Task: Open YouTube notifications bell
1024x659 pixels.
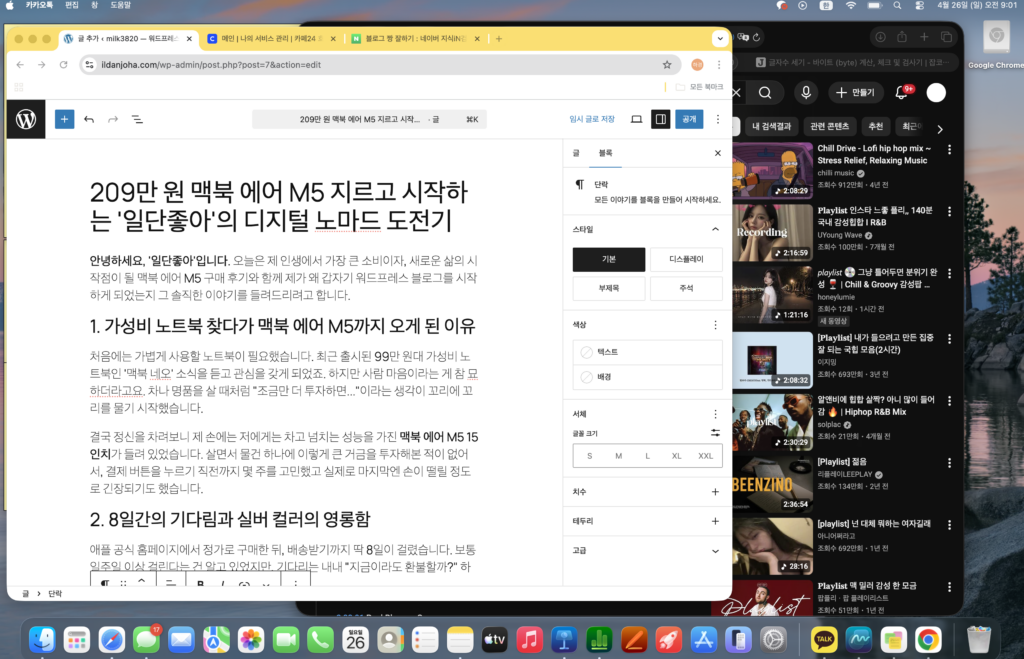Action: pos(901,93)
